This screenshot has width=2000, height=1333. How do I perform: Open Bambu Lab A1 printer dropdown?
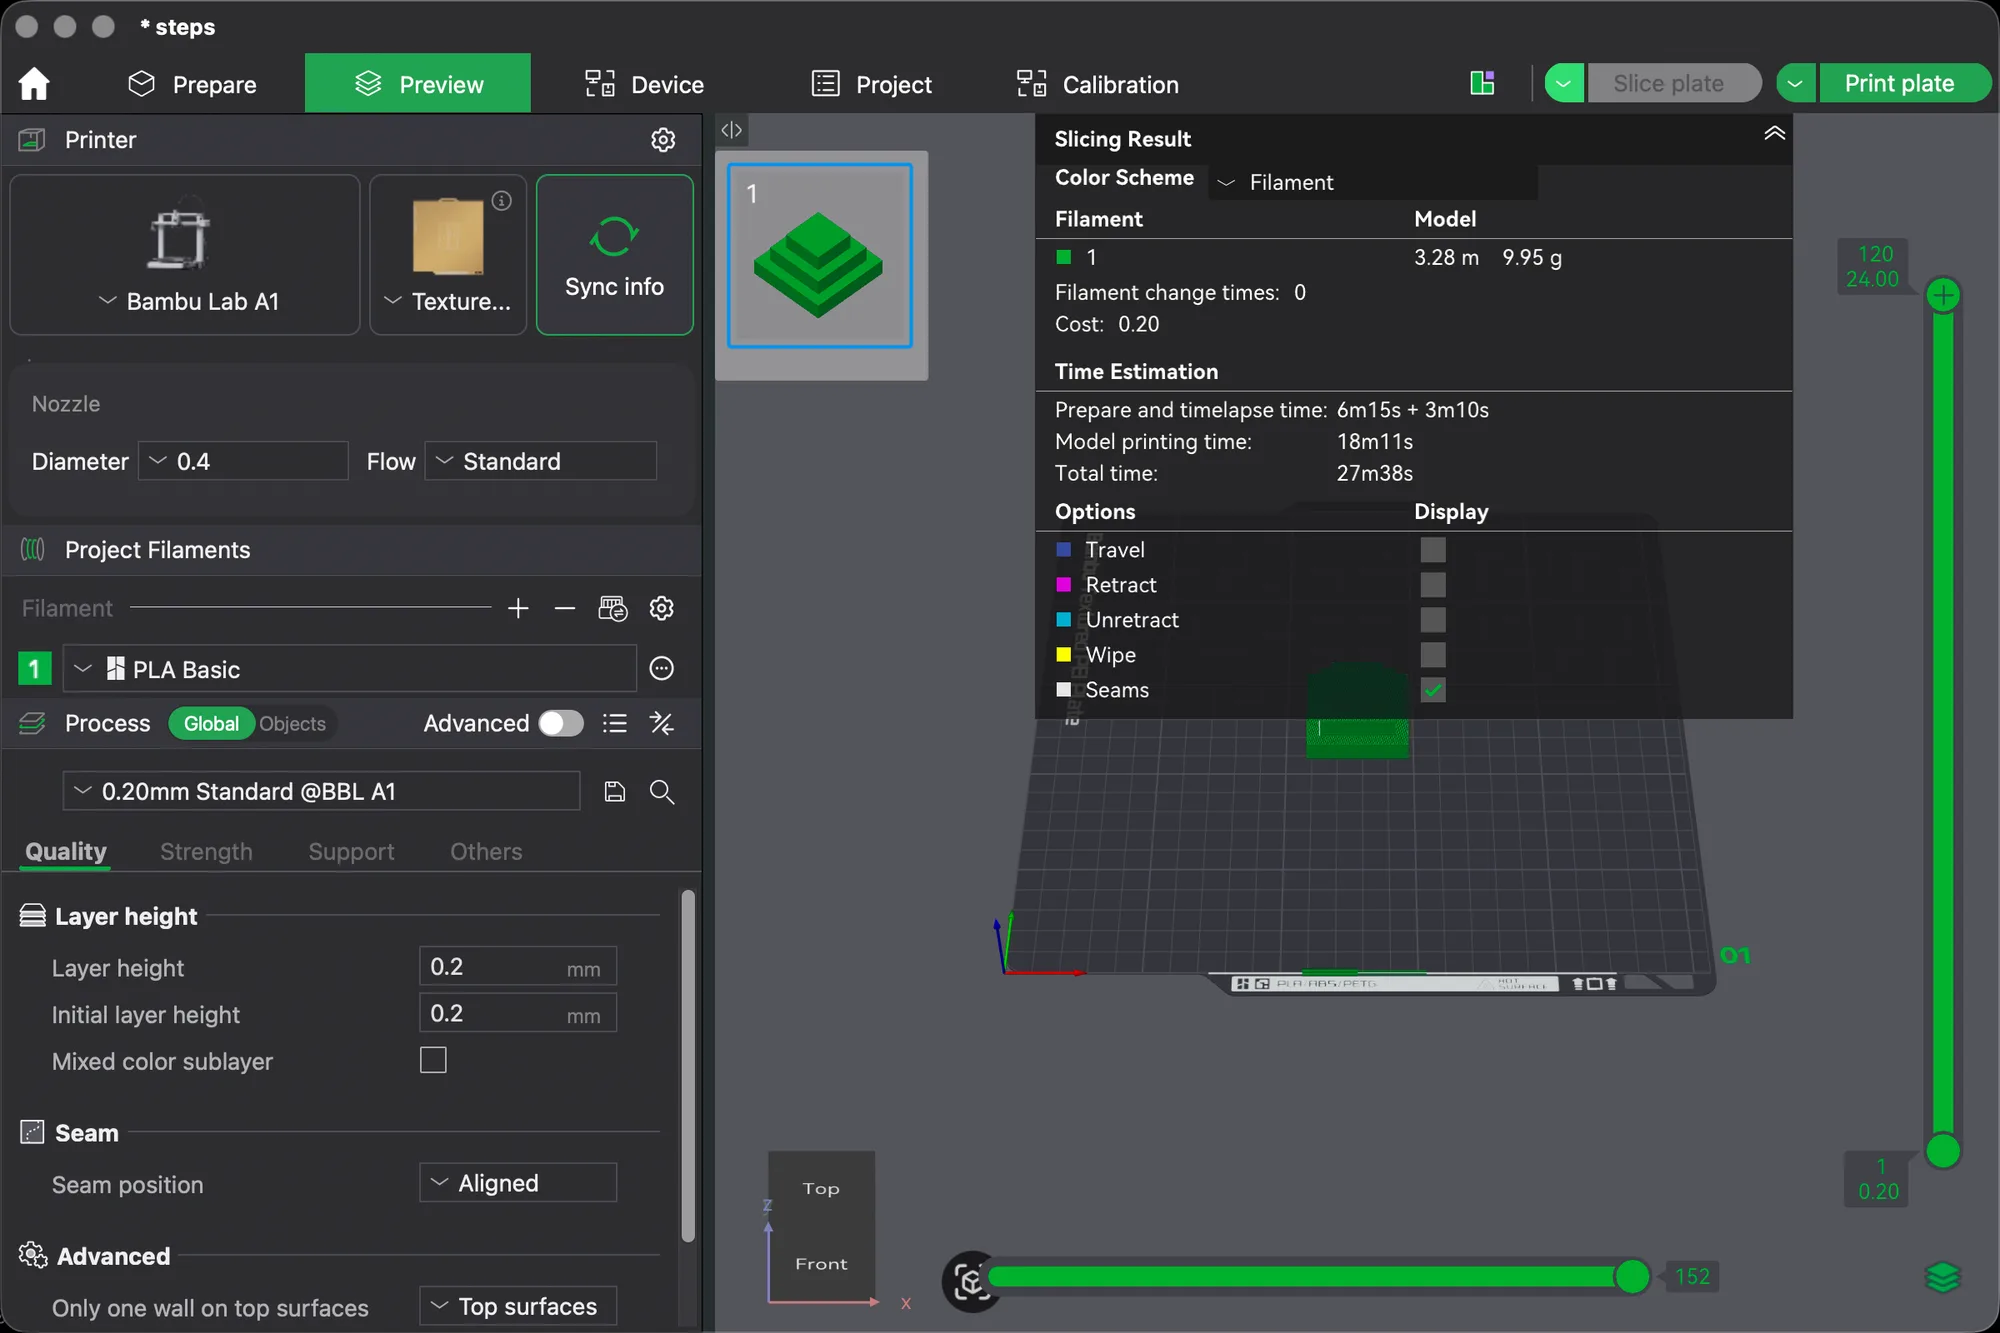(x=185, y=255)
